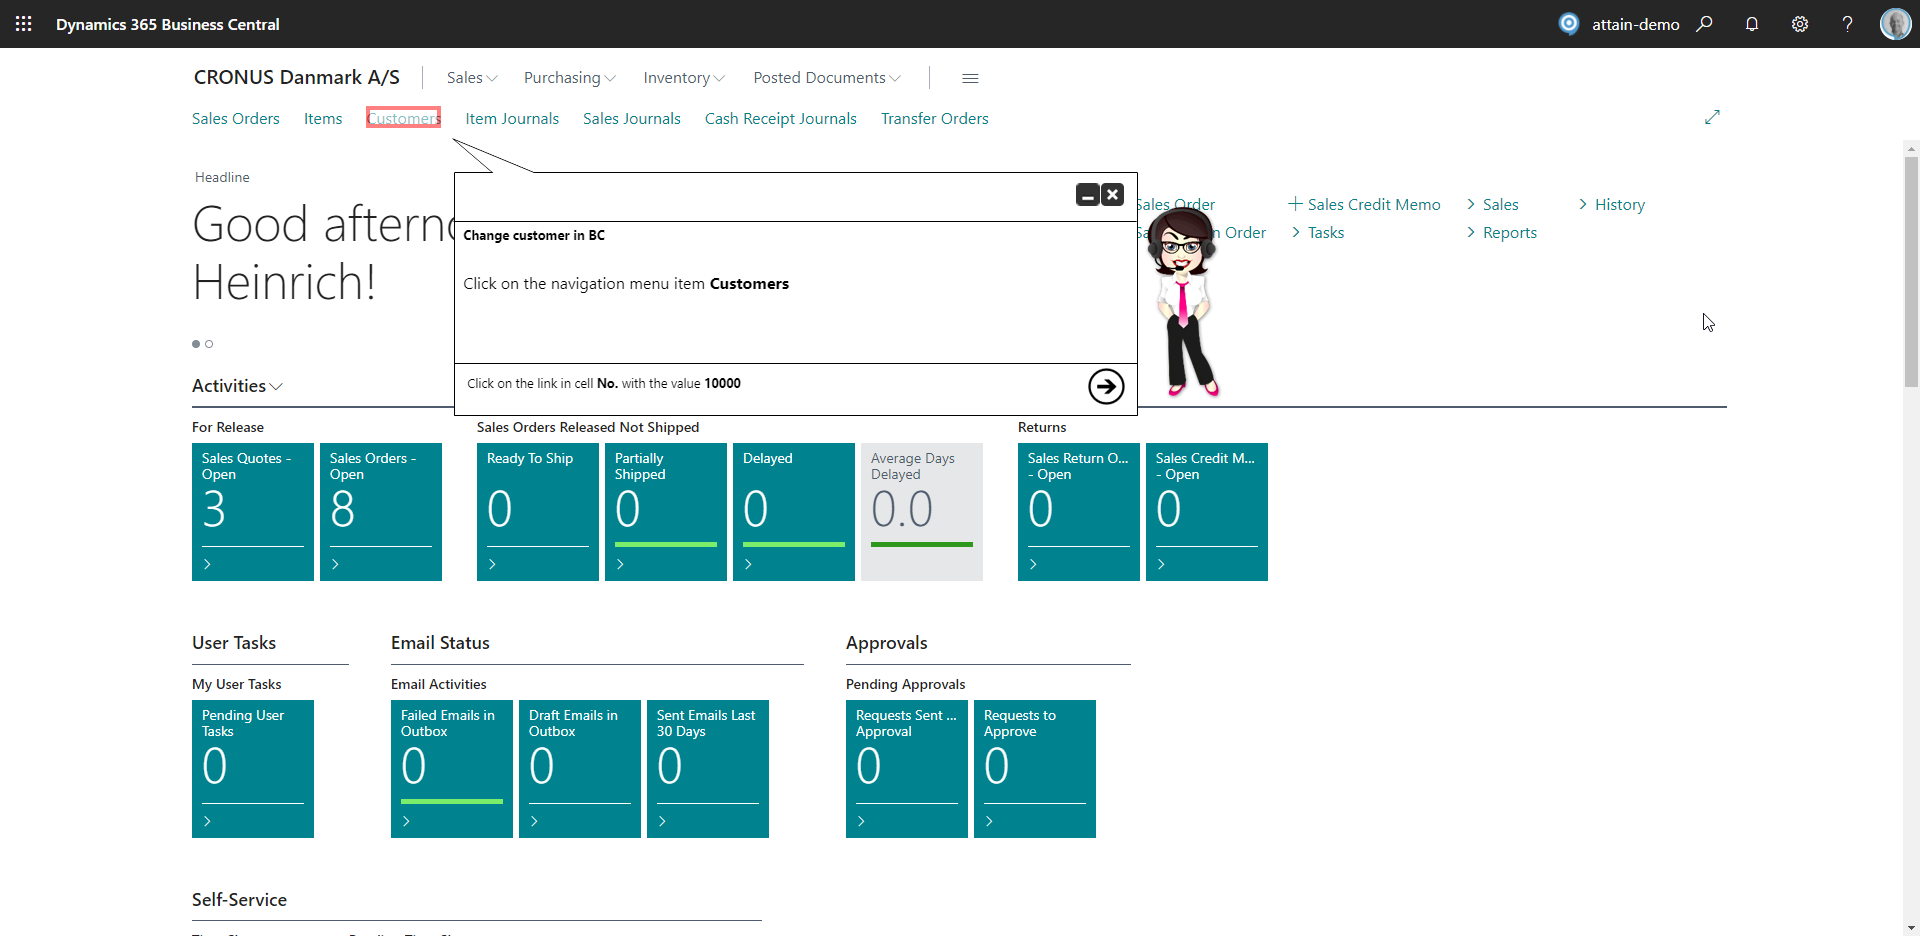The image size is (1920, 936).
Task: Open Pending User Tasks tile
Action: pyautogui.click(x=253, y=769)
